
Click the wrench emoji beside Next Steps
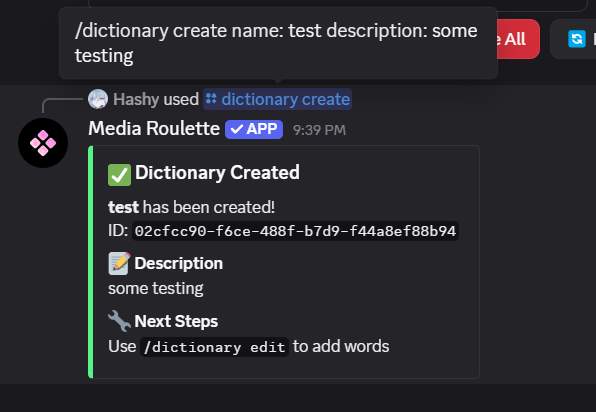[x=119, y=321]
